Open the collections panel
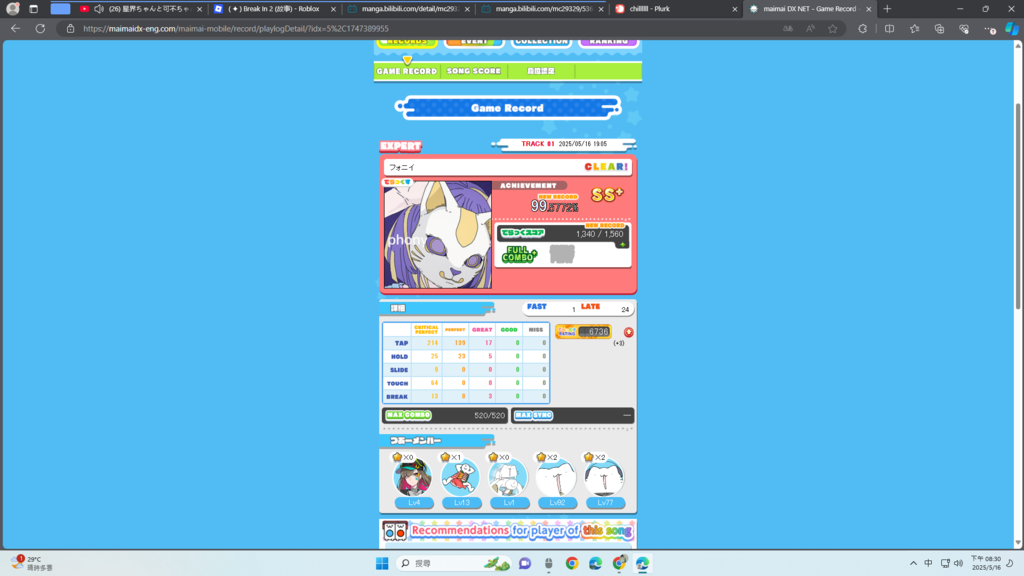This screenshot has height=576, width=1024. pos(939,29)
